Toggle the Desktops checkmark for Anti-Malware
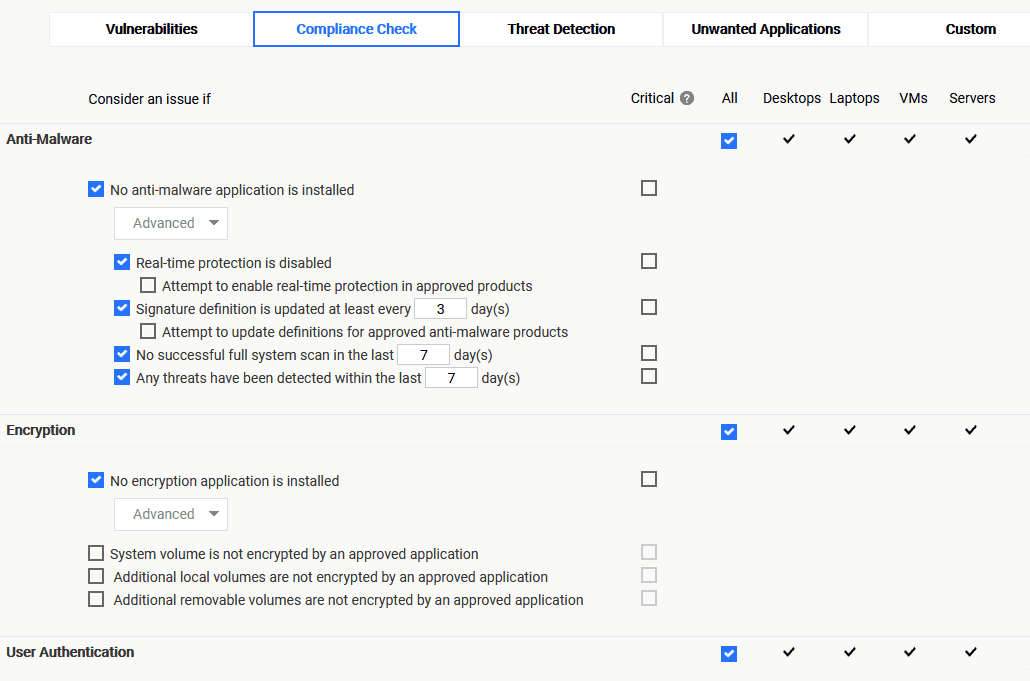The height and width of the screenshot is (681, 1030). (x=789, y=140)
